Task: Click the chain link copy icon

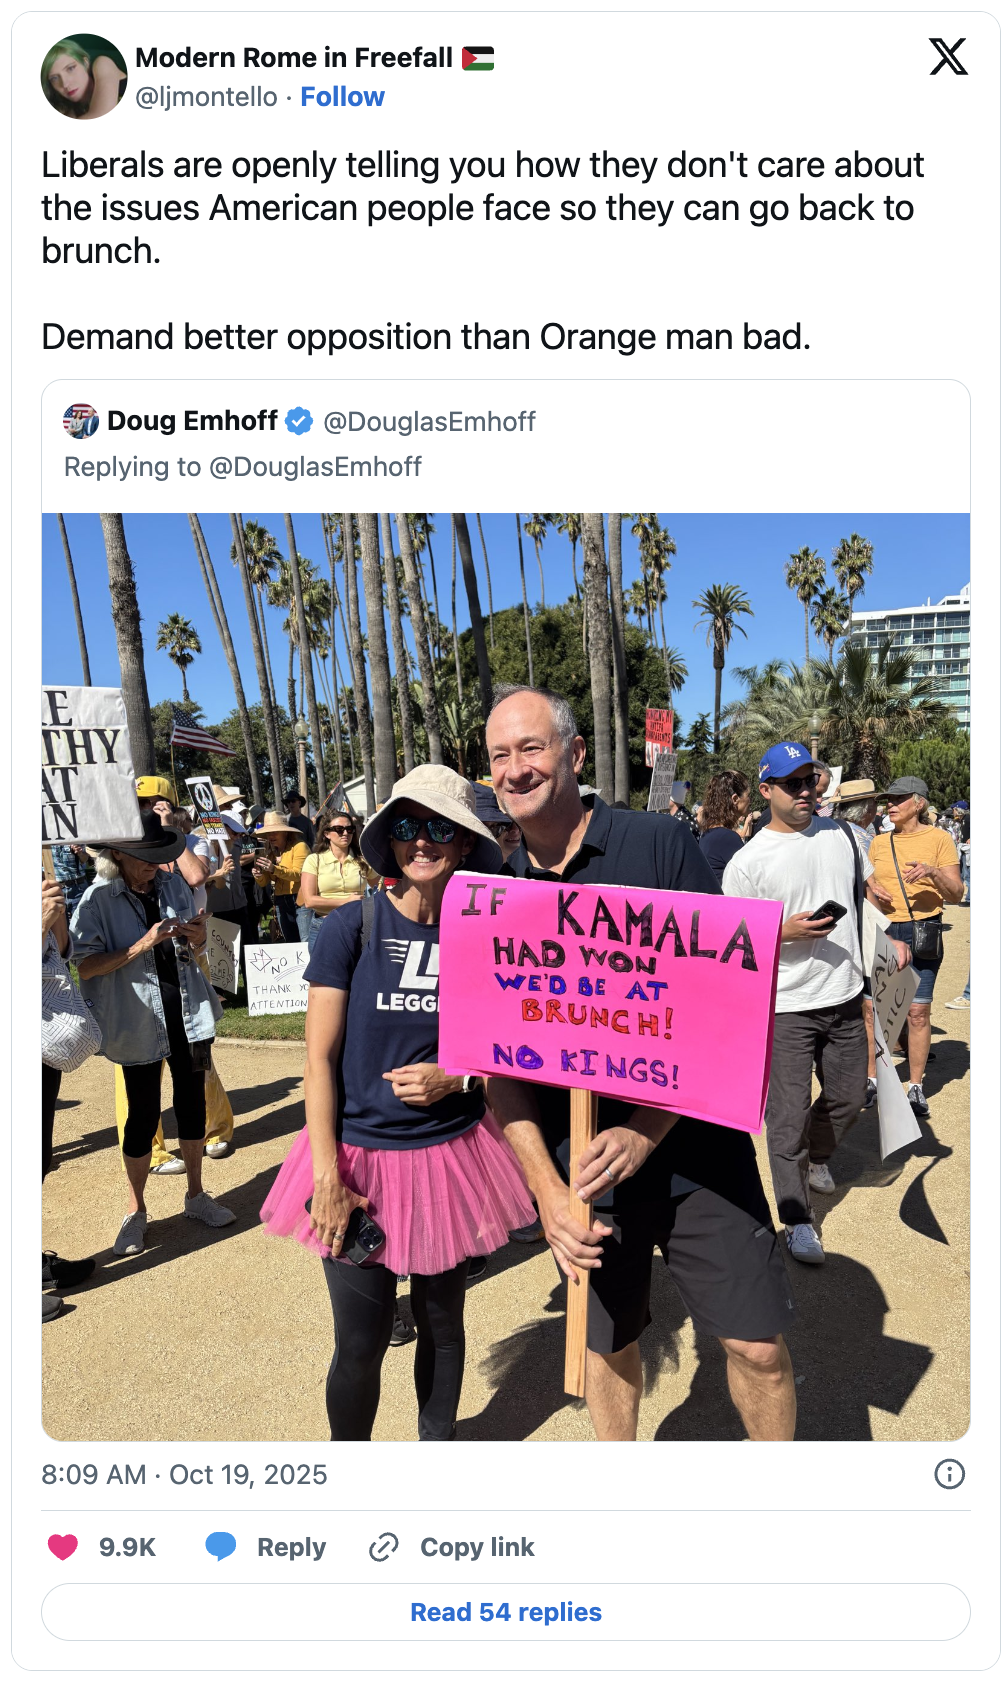Action: coord(384,1547)
